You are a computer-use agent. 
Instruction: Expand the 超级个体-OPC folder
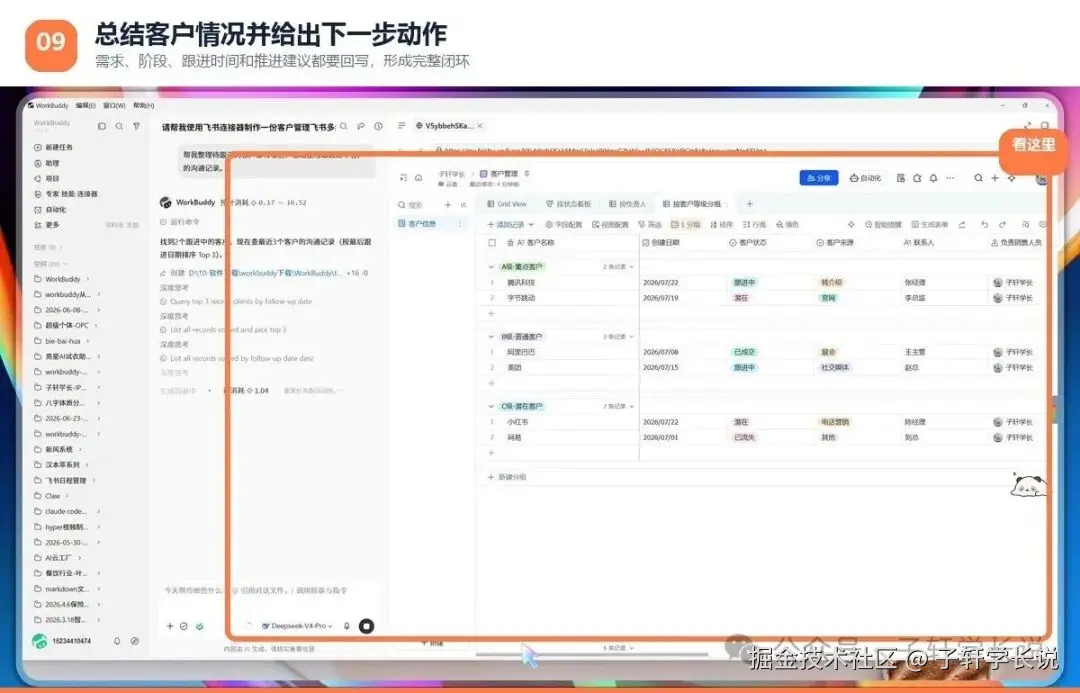(x=96, y=325)
